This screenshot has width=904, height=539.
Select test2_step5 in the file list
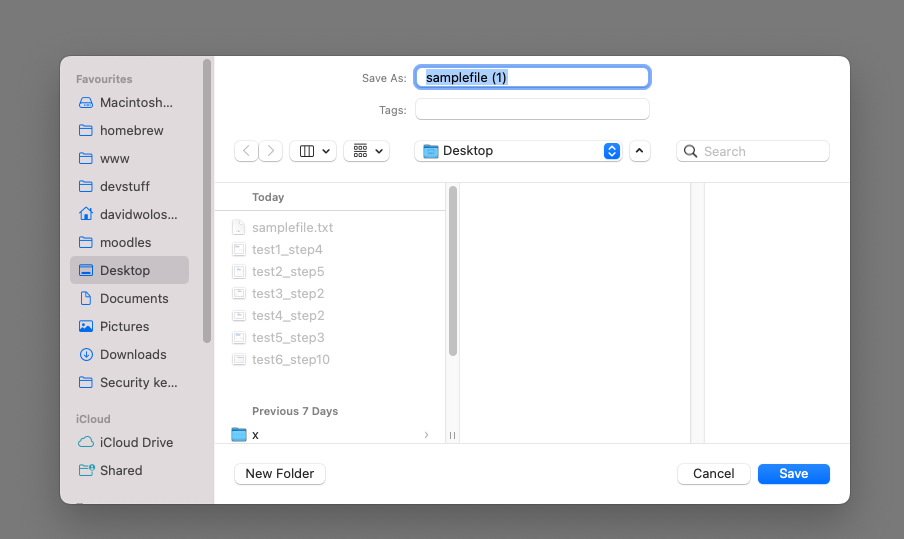pos(330,272)
